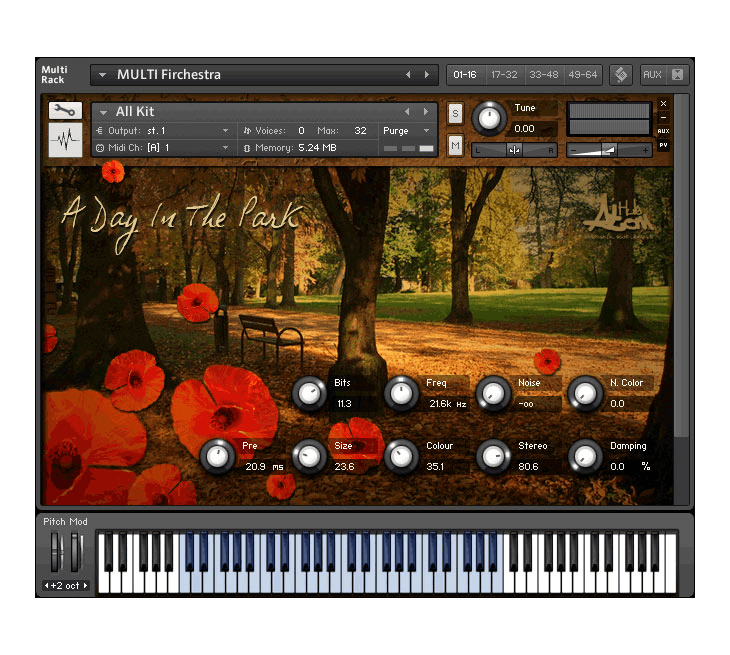Click the Noise knob
Screen dimensions: 730x655
tap(493, 393)
